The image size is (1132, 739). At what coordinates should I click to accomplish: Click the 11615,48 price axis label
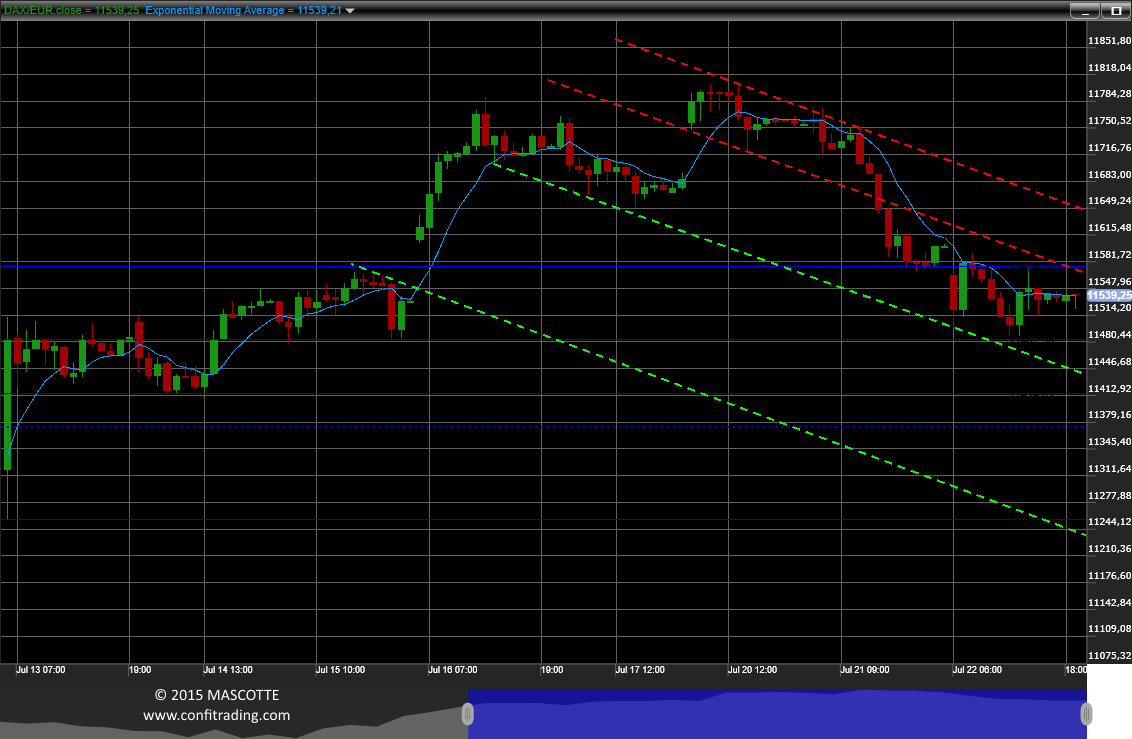coord(1109,227)
